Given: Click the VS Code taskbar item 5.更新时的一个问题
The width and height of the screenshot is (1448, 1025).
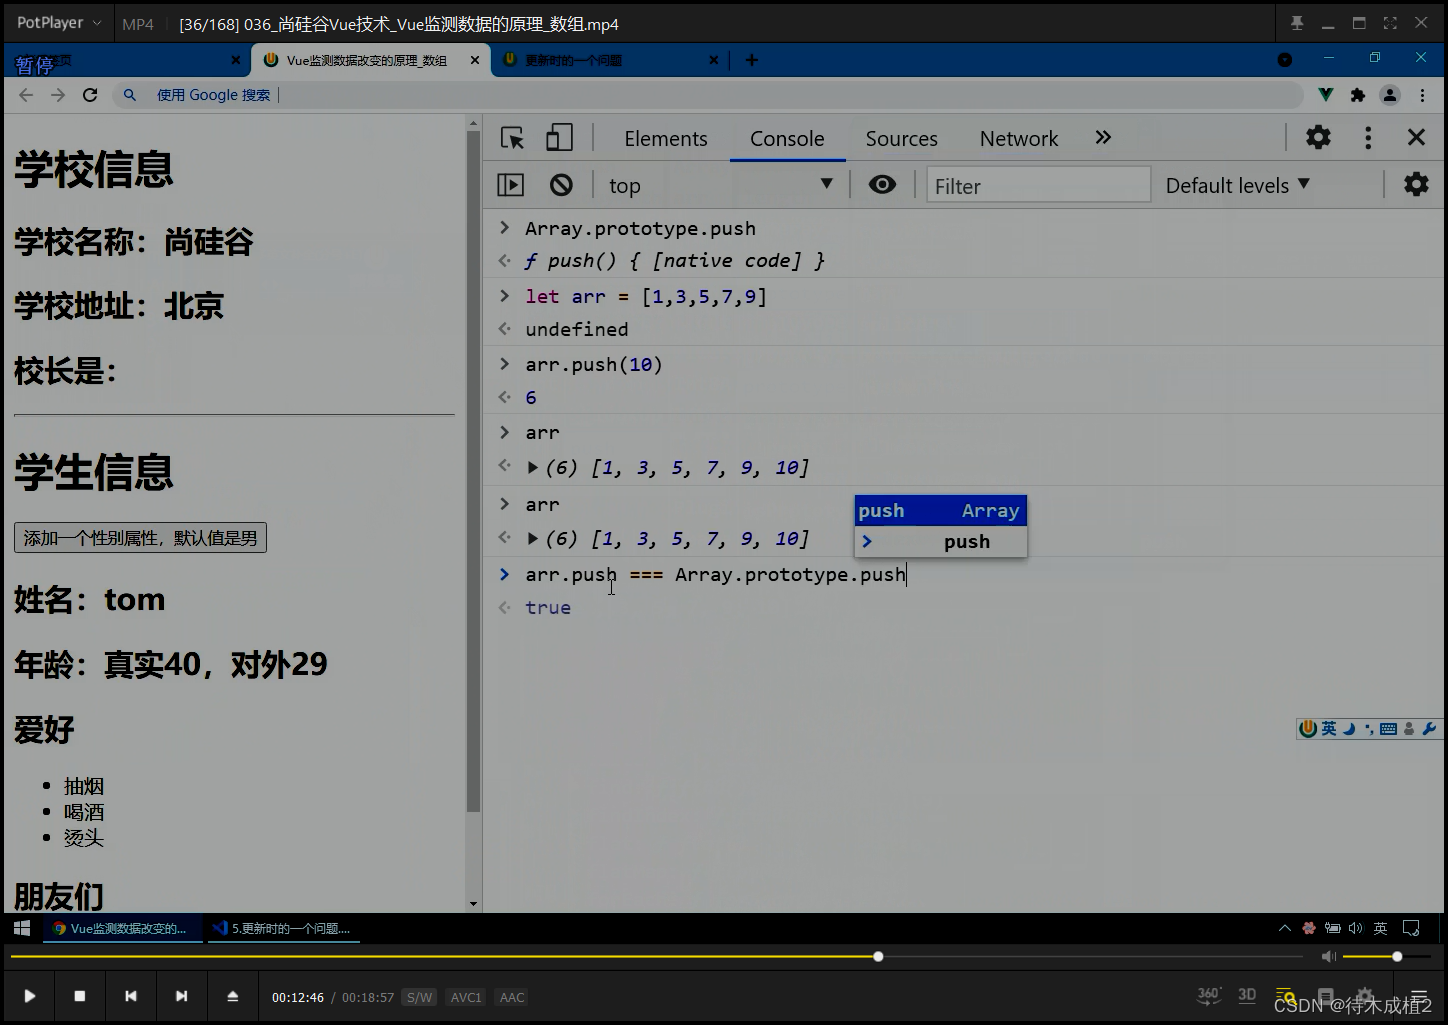Looking at the screenshot, I should [283, 928].
